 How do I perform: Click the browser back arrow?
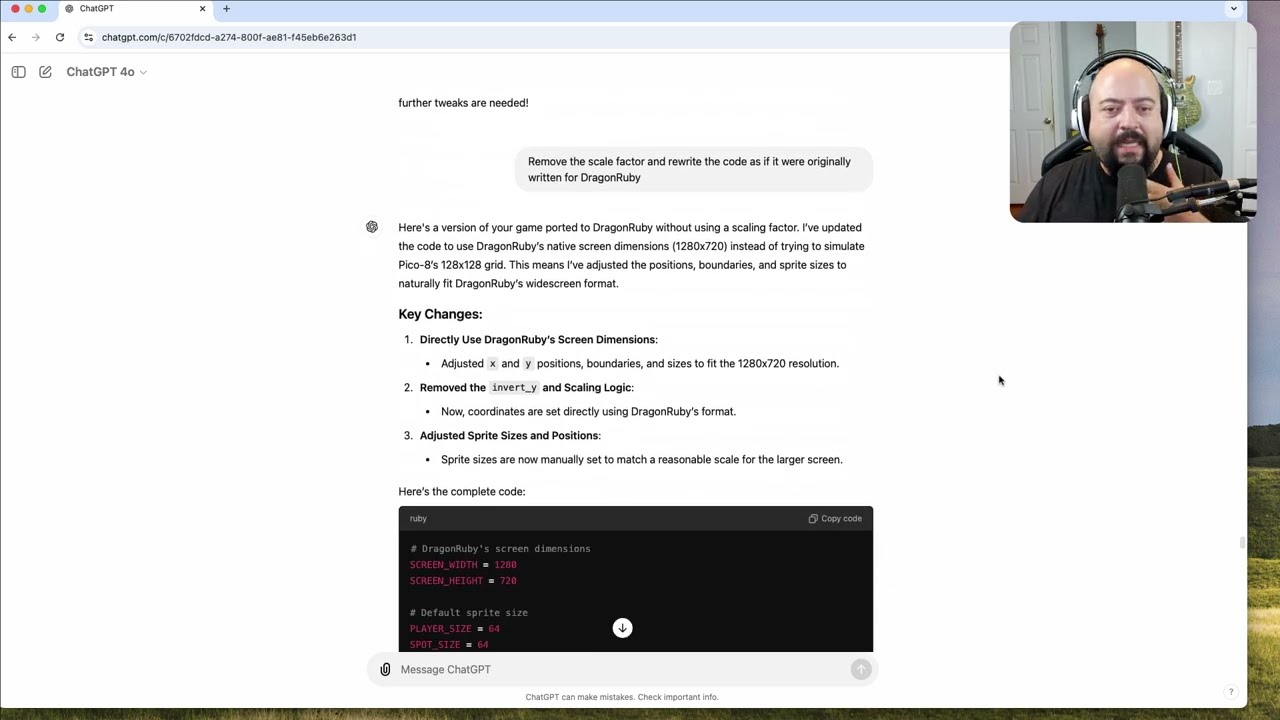coord(12,37)
